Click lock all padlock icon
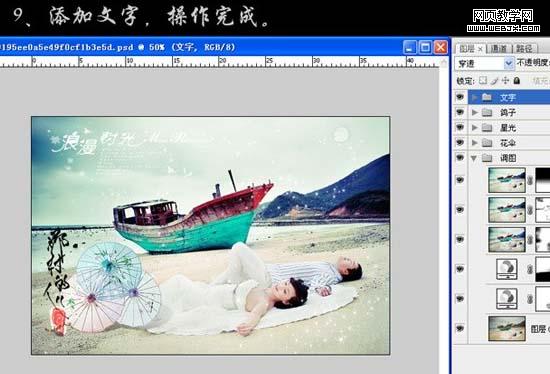 (x=516, y=80)
